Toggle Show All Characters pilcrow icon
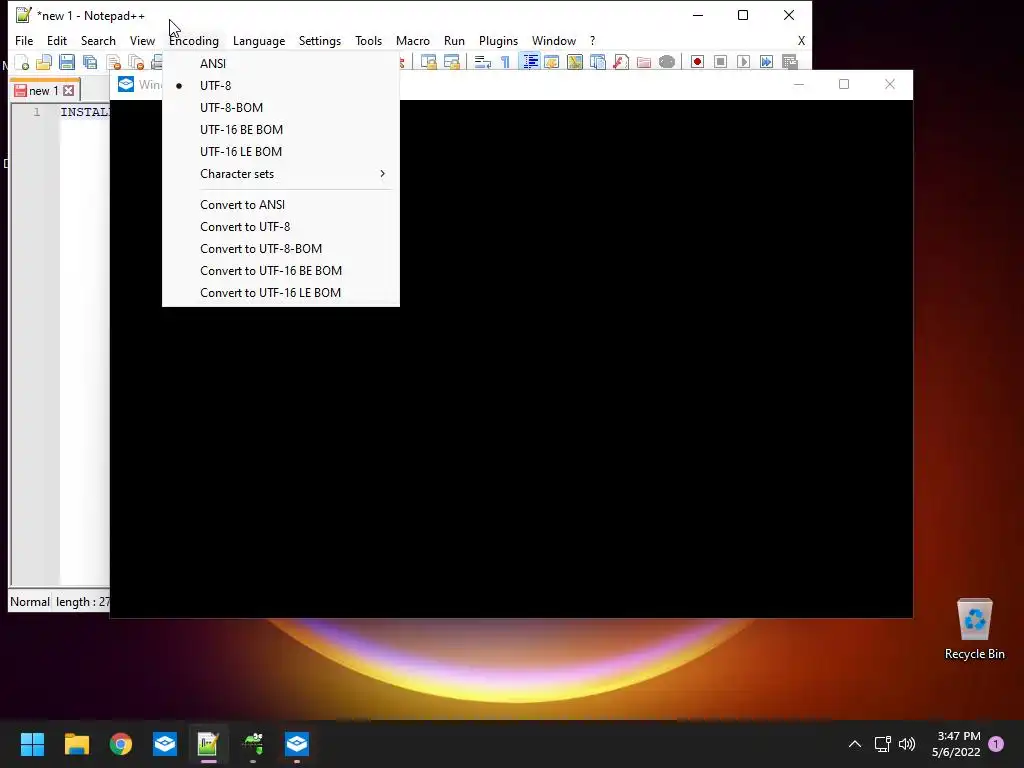 (x=505, y=62)
